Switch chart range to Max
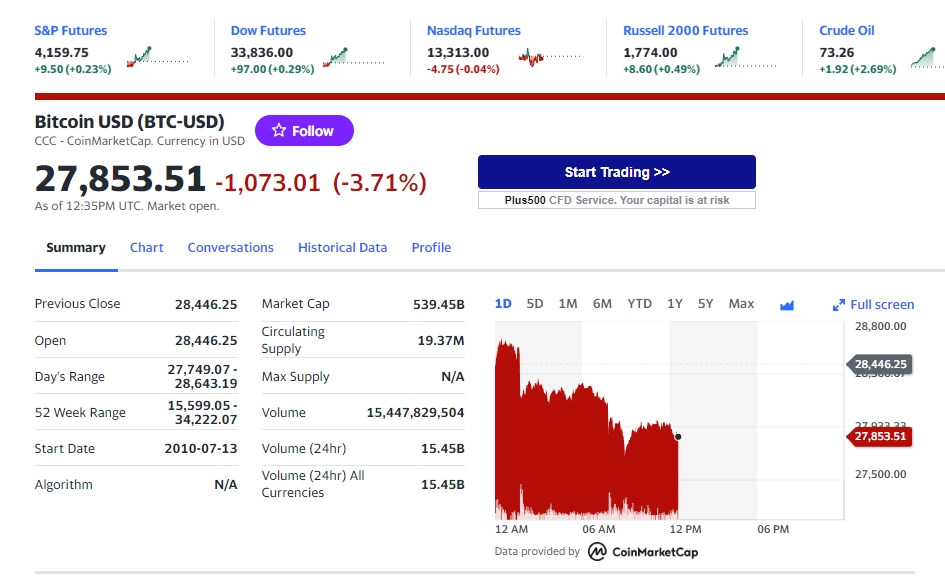Viewport: 945px width, 587px height. pyautogui.click(x=741, y=304)
